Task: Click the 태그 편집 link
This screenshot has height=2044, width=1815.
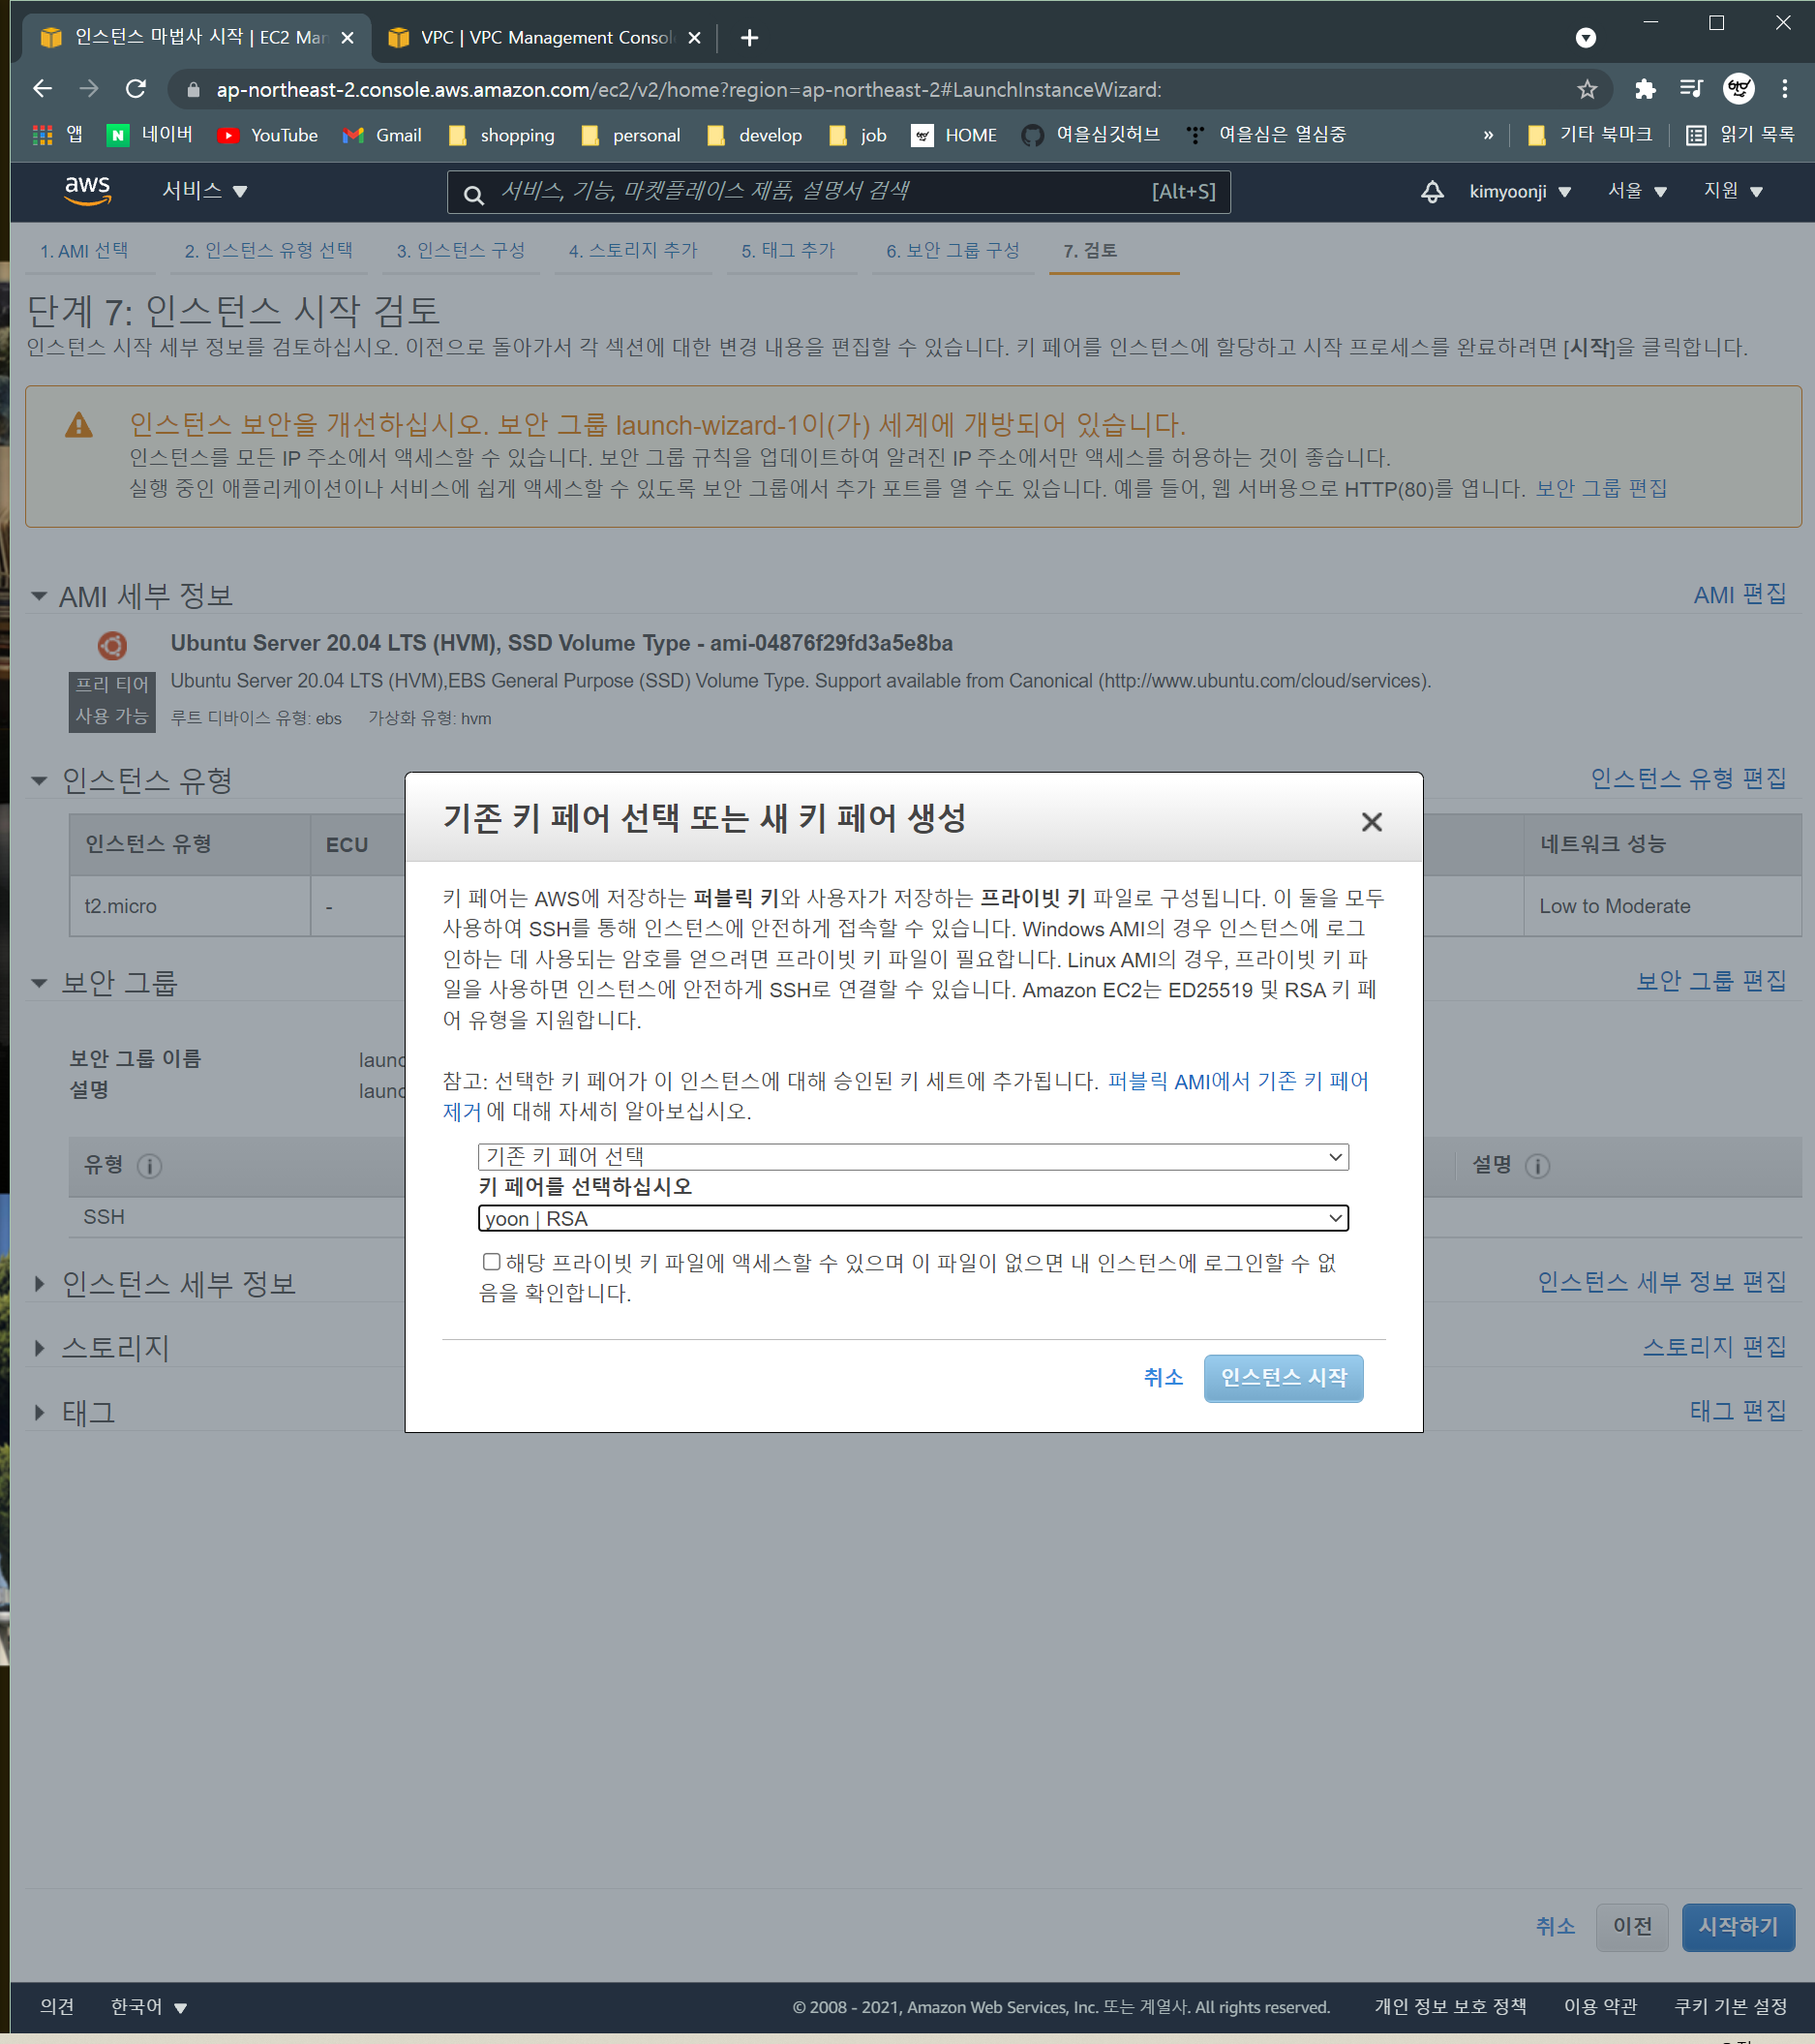Action: (1738, 1411)
